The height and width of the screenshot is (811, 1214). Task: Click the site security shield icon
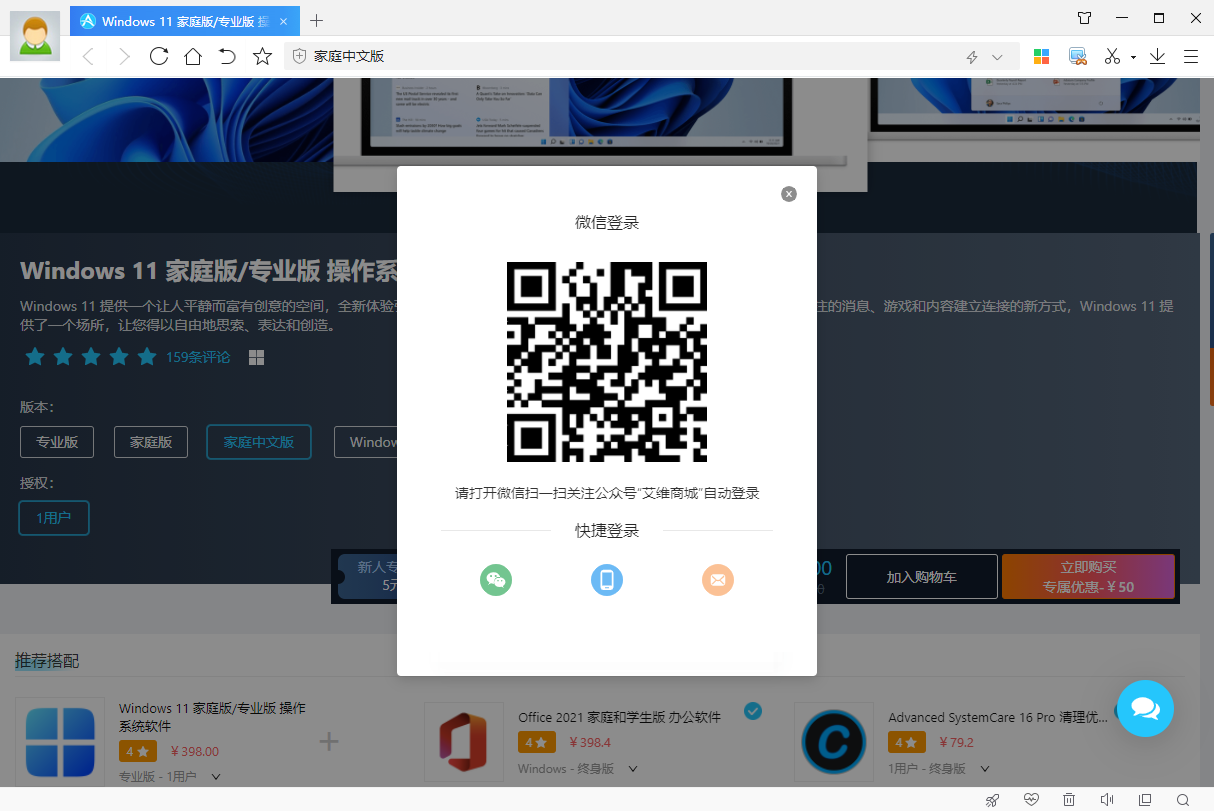tap(299, 57)
